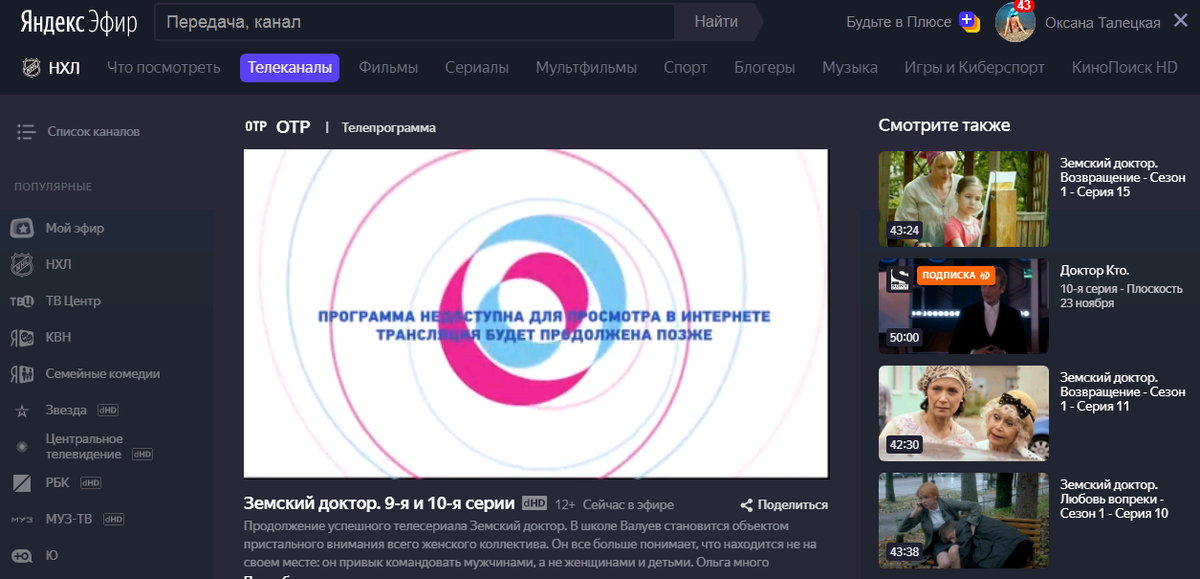
Task: Click the Звезда sidebar label
Action: click(68, 410)
